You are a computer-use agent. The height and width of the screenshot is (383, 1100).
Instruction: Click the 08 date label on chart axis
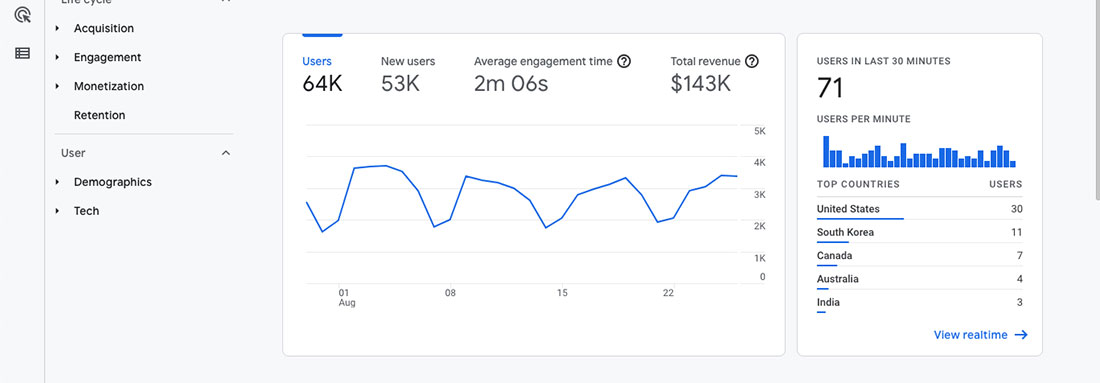(x=450, y=293)
